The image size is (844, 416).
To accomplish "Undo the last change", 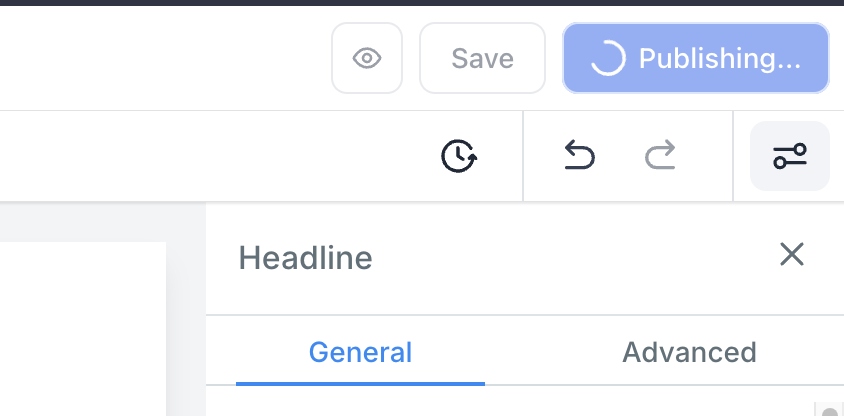I will [579, 156].
